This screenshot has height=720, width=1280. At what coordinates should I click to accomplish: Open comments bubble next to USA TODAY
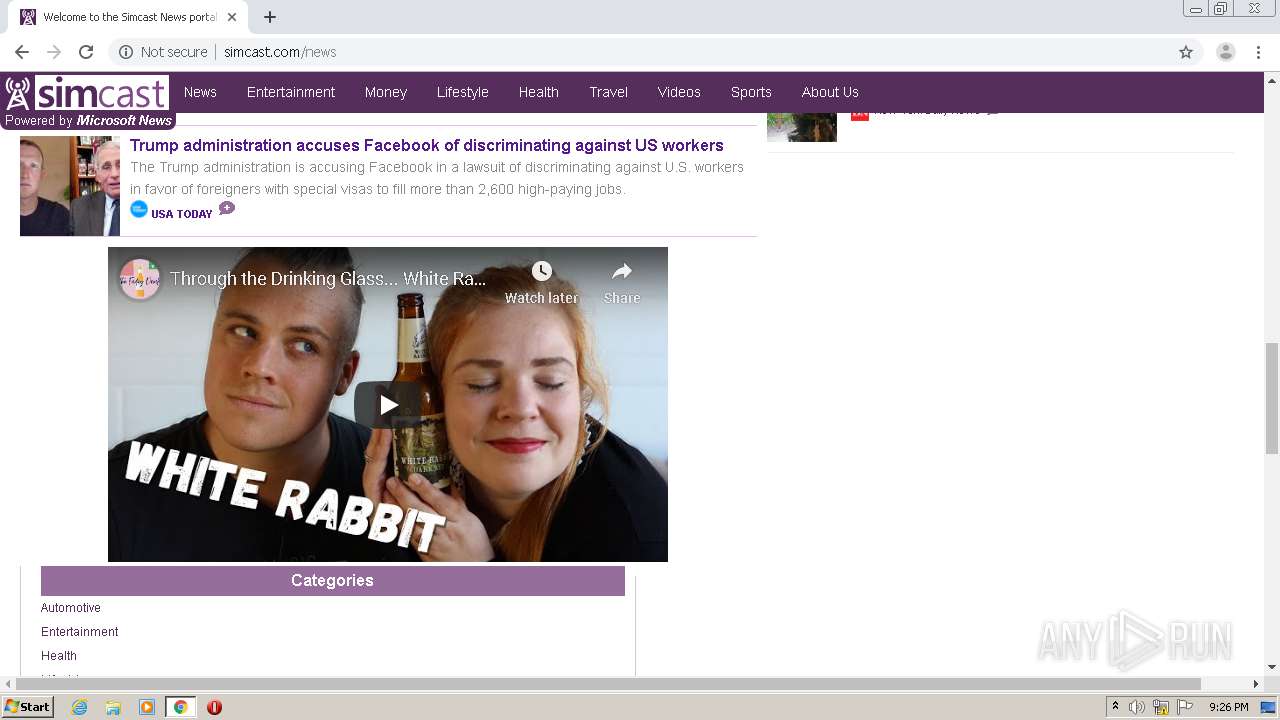[227, 208]
